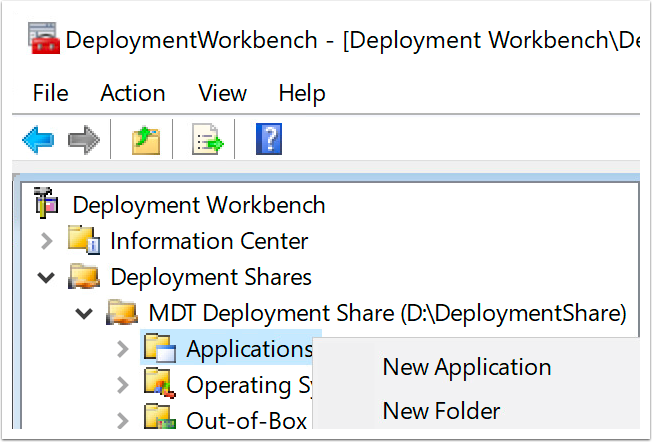Click the Deployment Workbench root node icon

point(46,203)
